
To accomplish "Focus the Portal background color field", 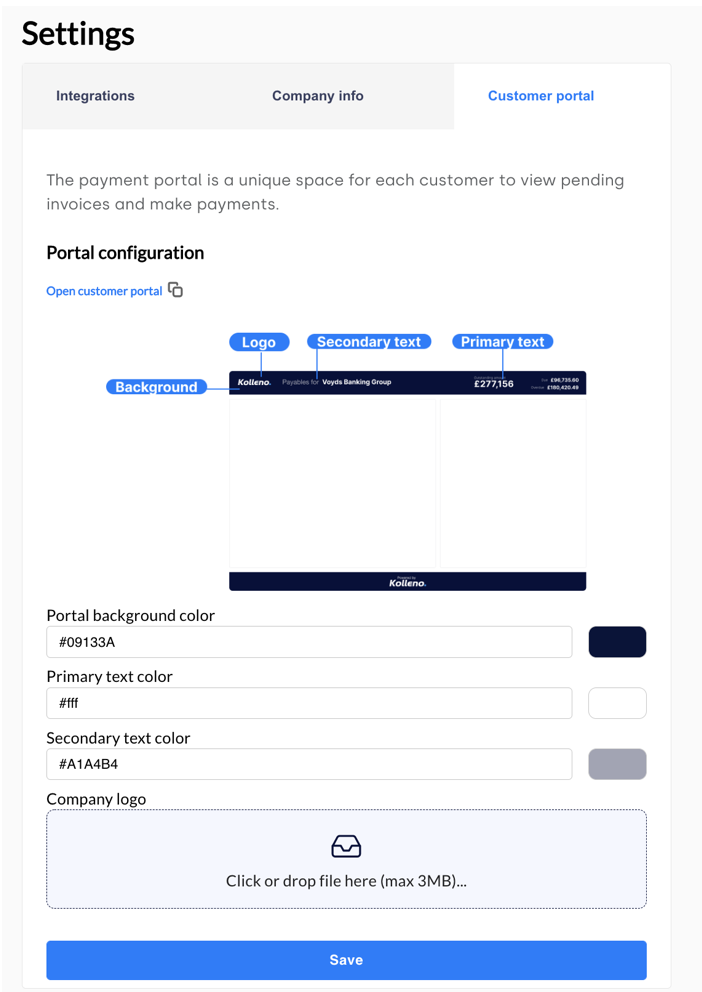I will pyautogui.click(x=309, y=642).
